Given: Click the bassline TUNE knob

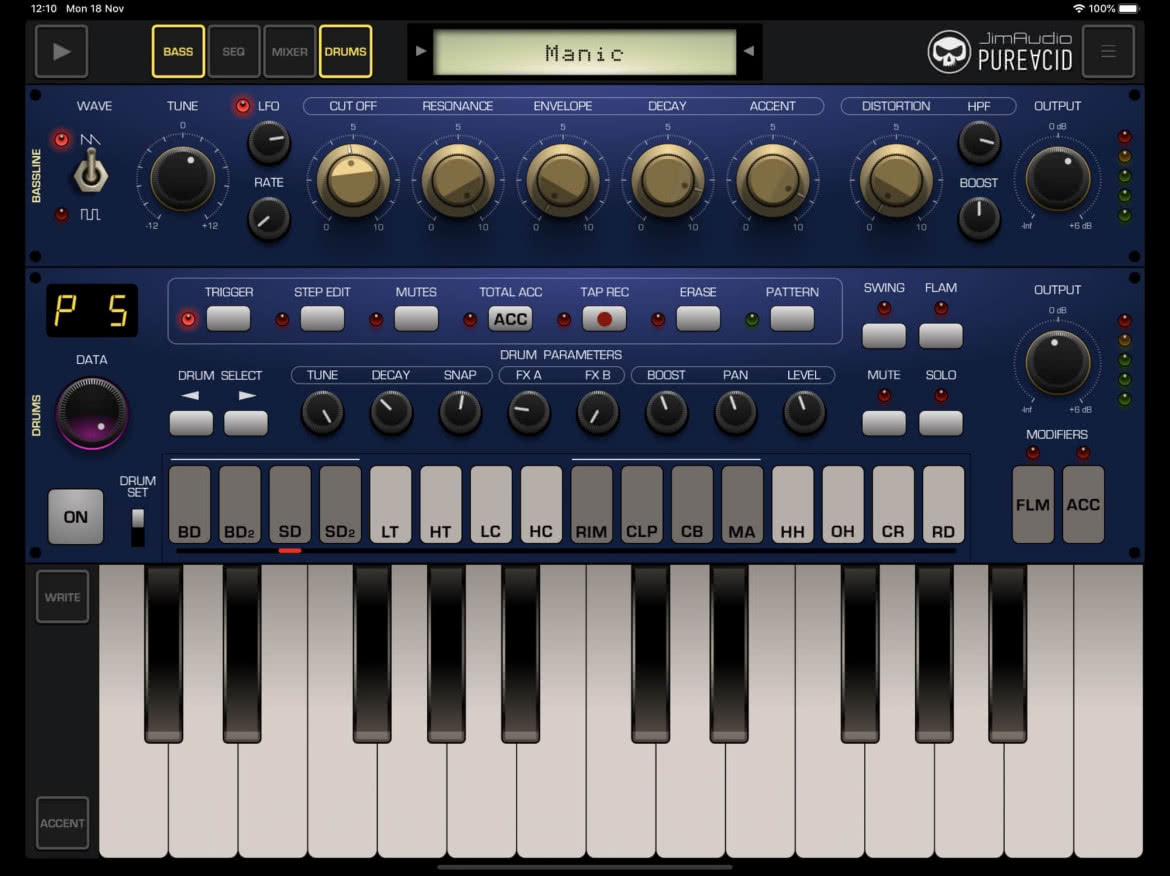Looking at the screenshot, I should 182,178.
